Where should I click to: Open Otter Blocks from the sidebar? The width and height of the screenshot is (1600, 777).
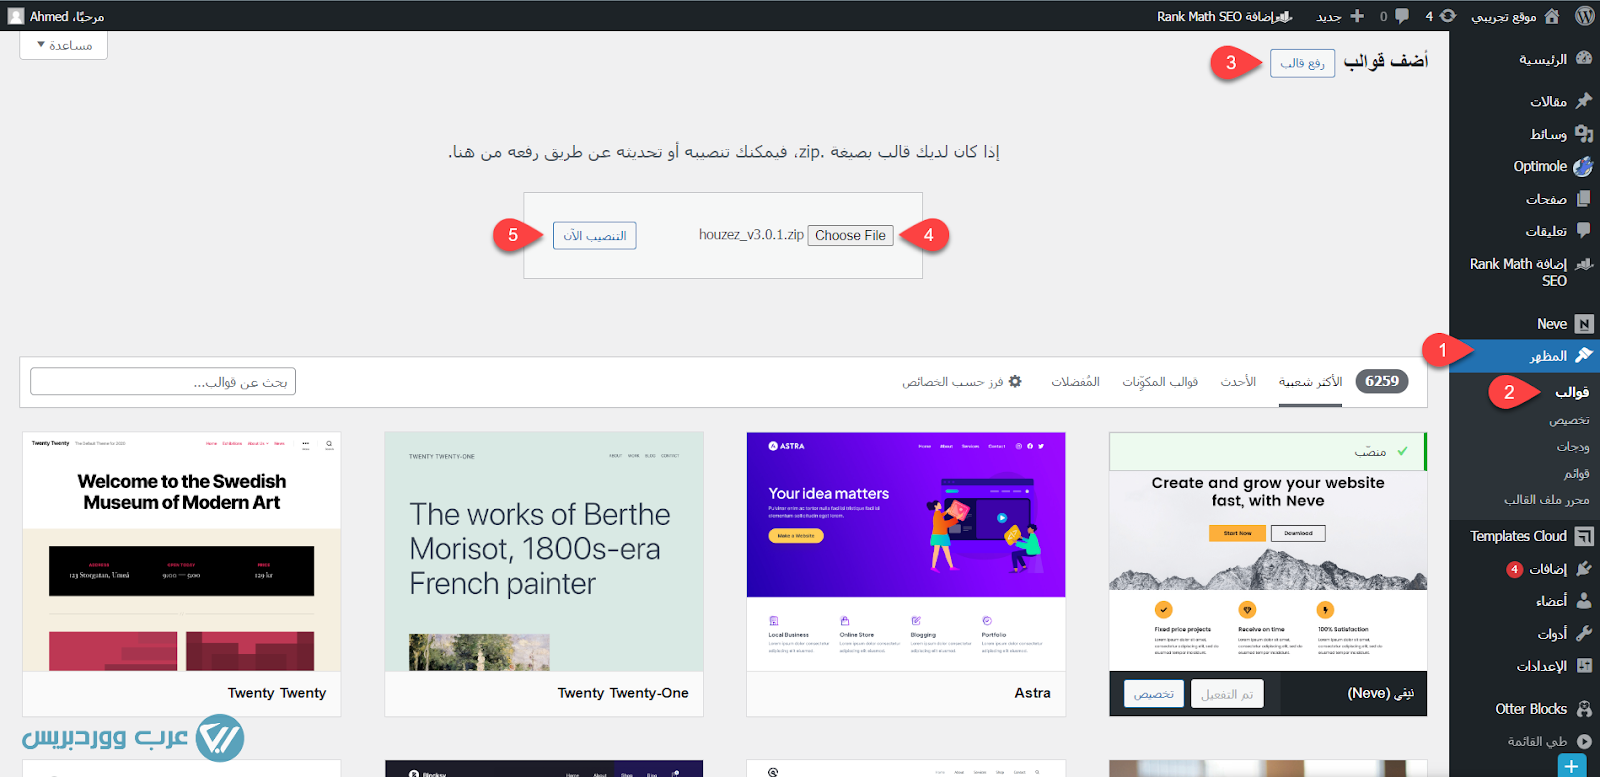[x=1531, y=709]
